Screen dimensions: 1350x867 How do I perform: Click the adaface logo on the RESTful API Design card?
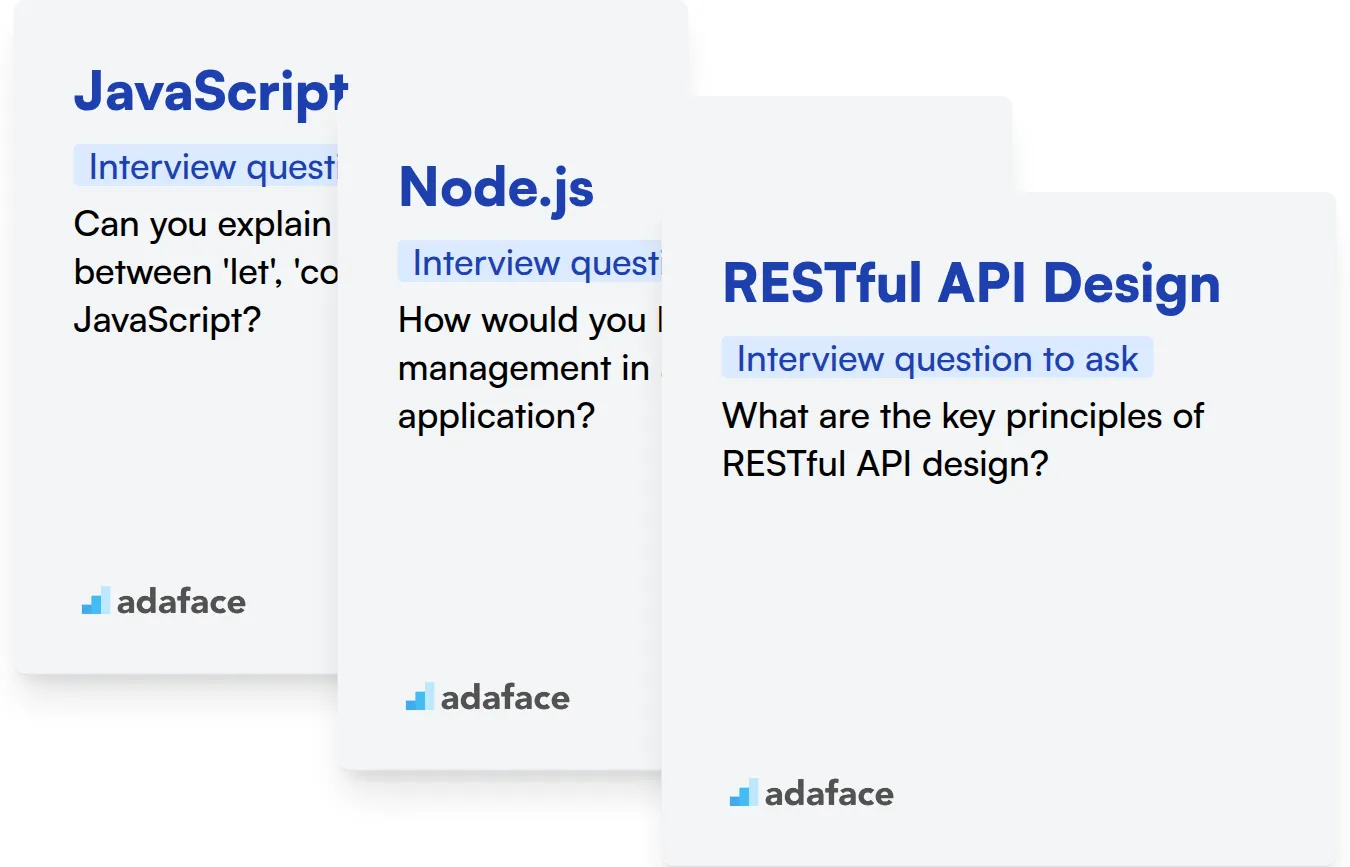tap(812, 793)
